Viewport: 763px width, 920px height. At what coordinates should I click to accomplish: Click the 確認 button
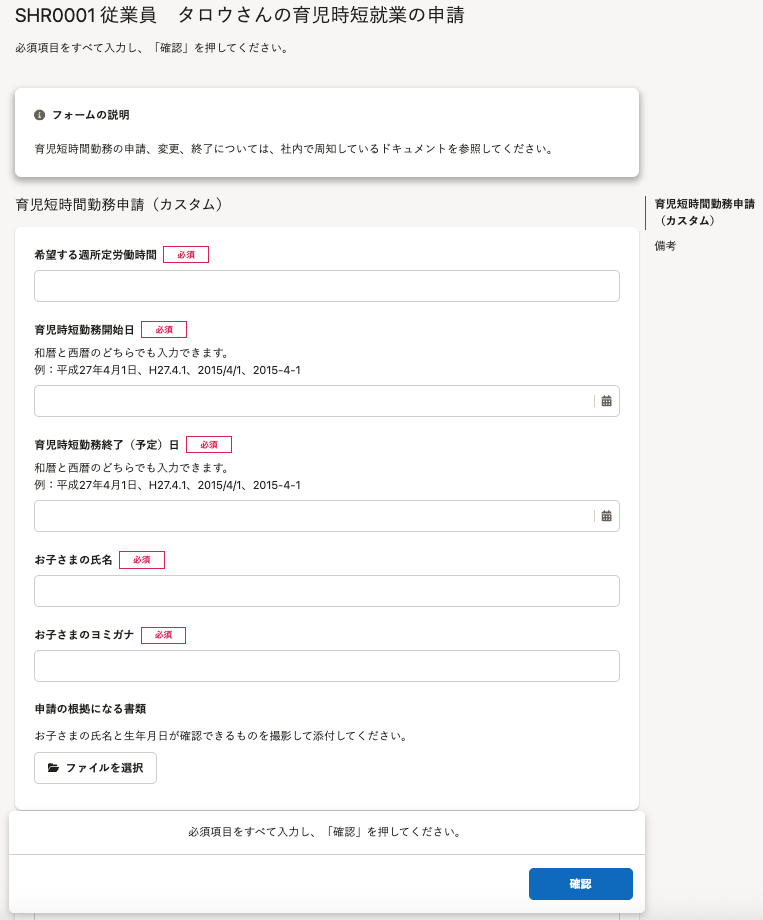(580, 884)
